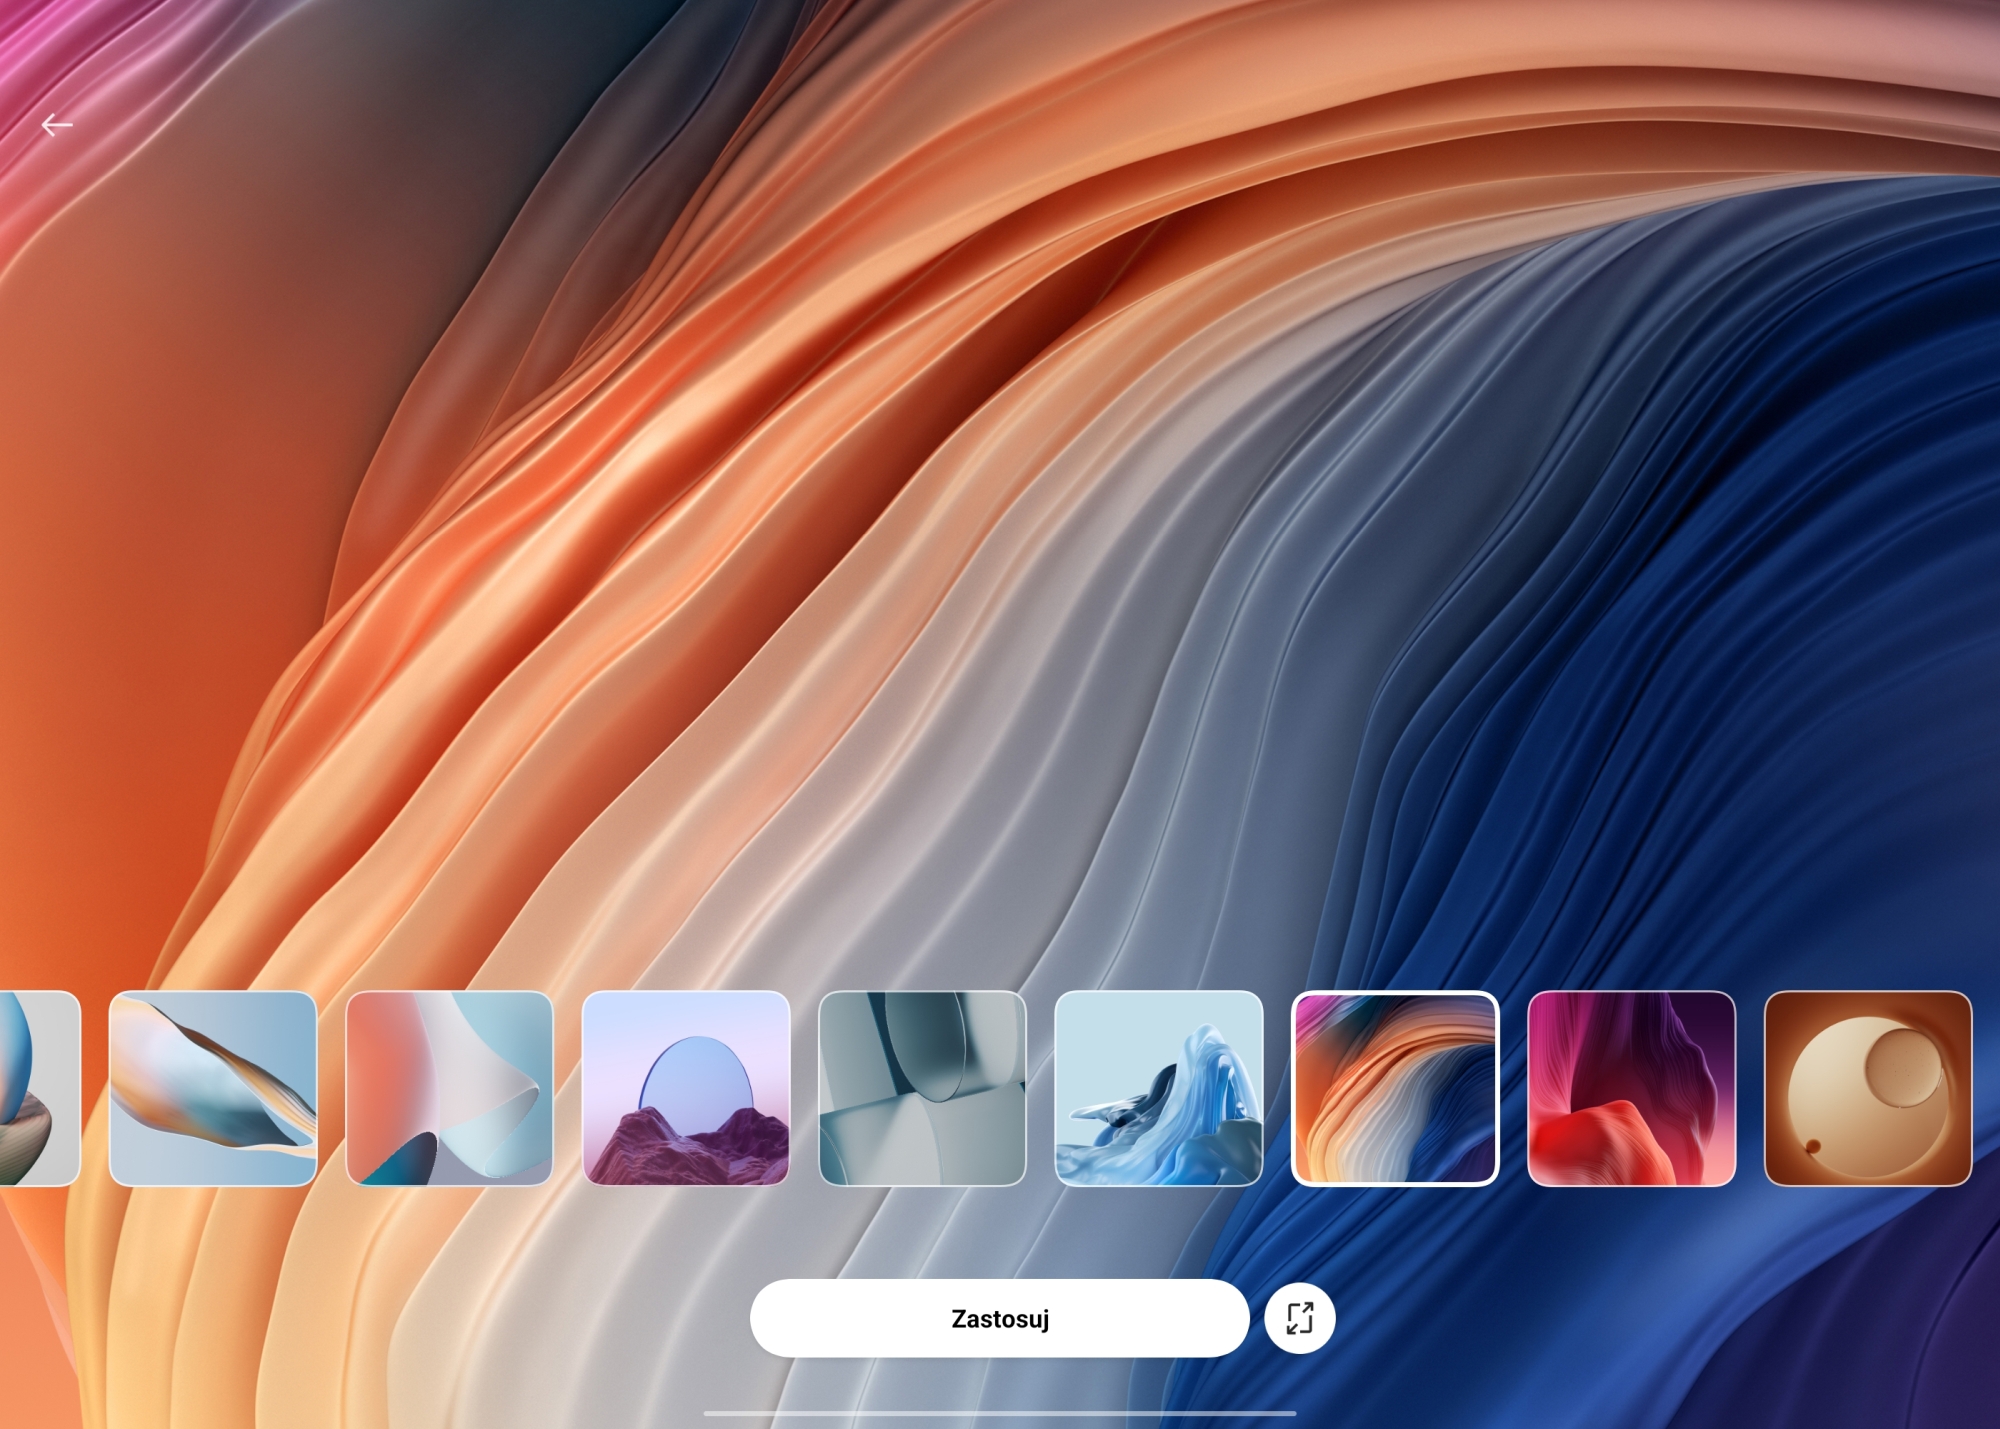The height and width of the screenshot is (1429, 2000).
Task: Select the partially visible blue sphere wallpaper
Action: (x=38, y=1088)
